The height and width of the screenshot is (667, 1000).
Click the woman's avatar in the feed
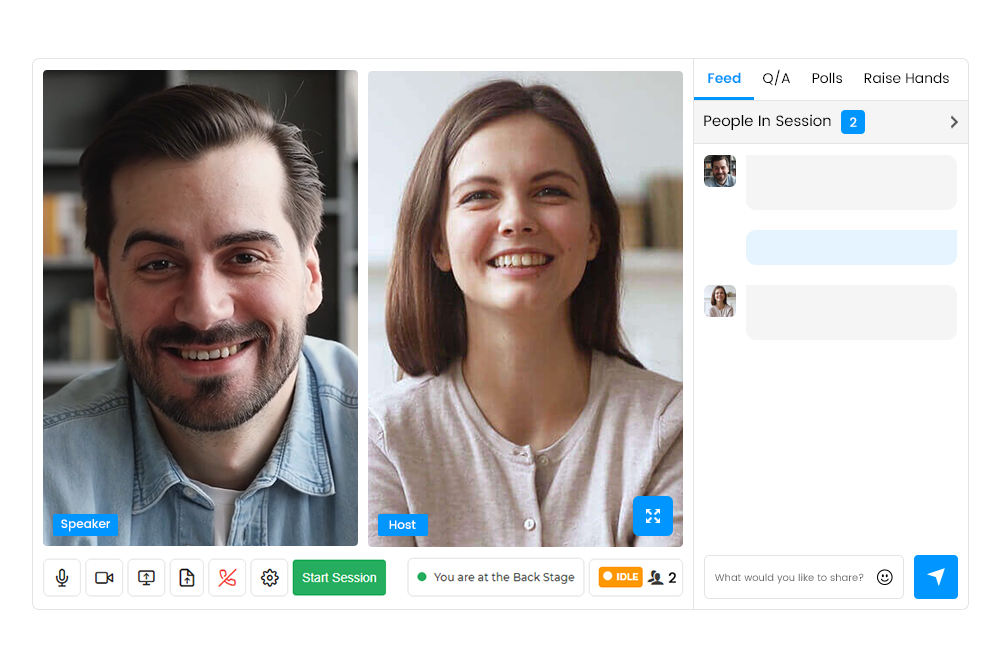720,301
